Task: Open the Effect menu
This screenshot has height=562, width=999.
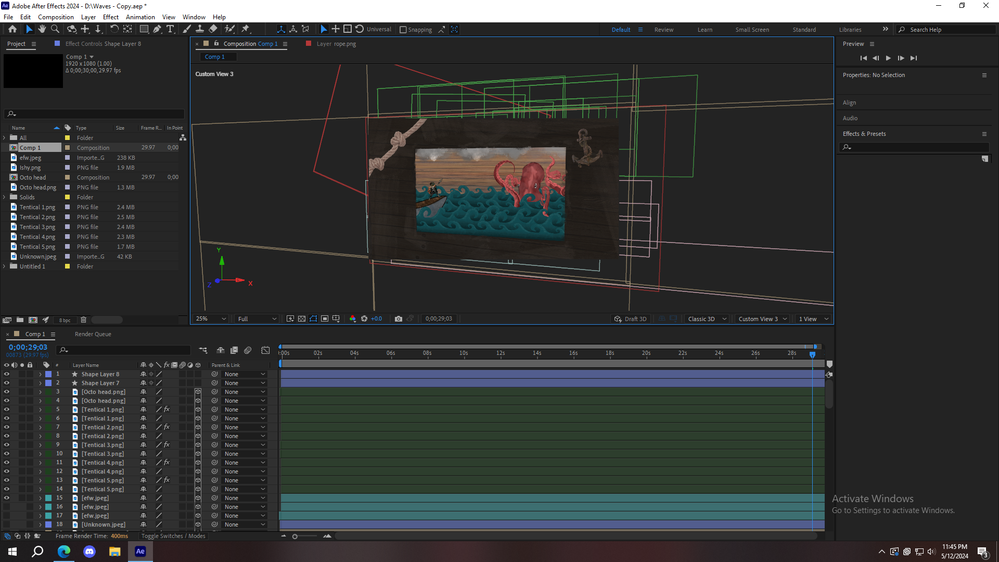Action: pos(111,17)
